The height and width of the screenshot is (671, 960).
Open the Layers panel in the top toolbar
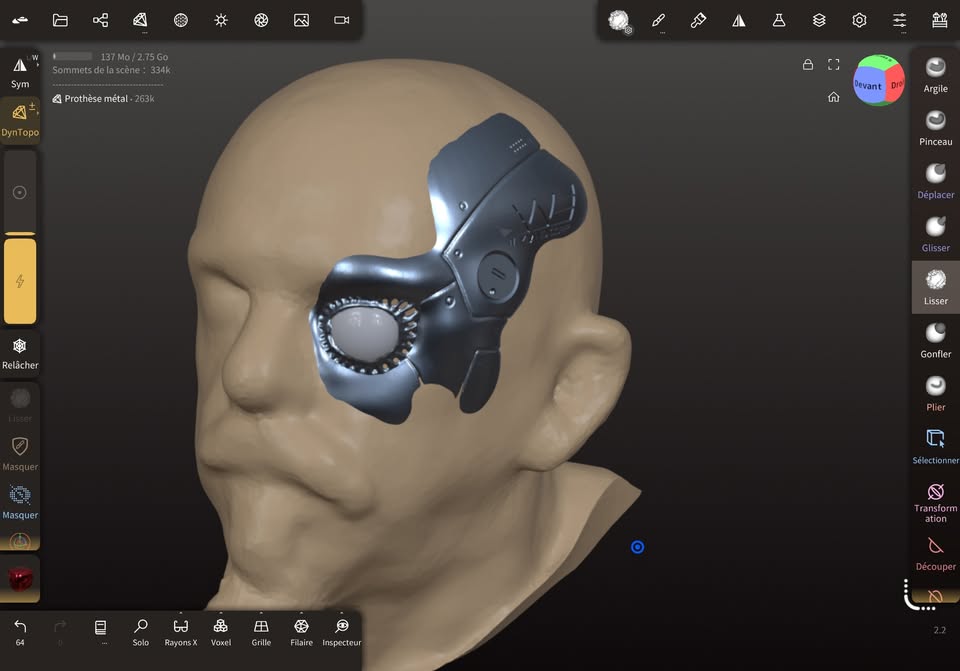818,20
